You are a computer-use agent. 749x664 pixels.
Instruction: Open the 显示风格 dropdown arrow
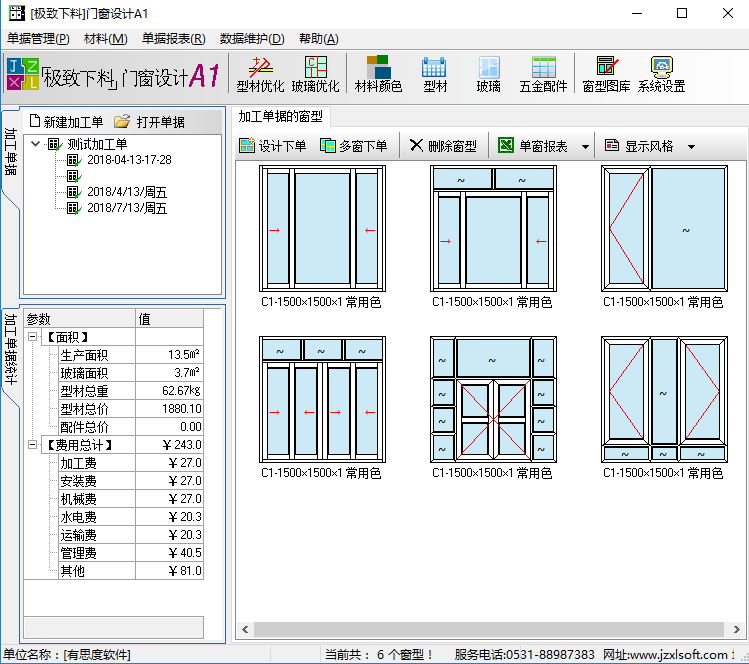(691, 146)
